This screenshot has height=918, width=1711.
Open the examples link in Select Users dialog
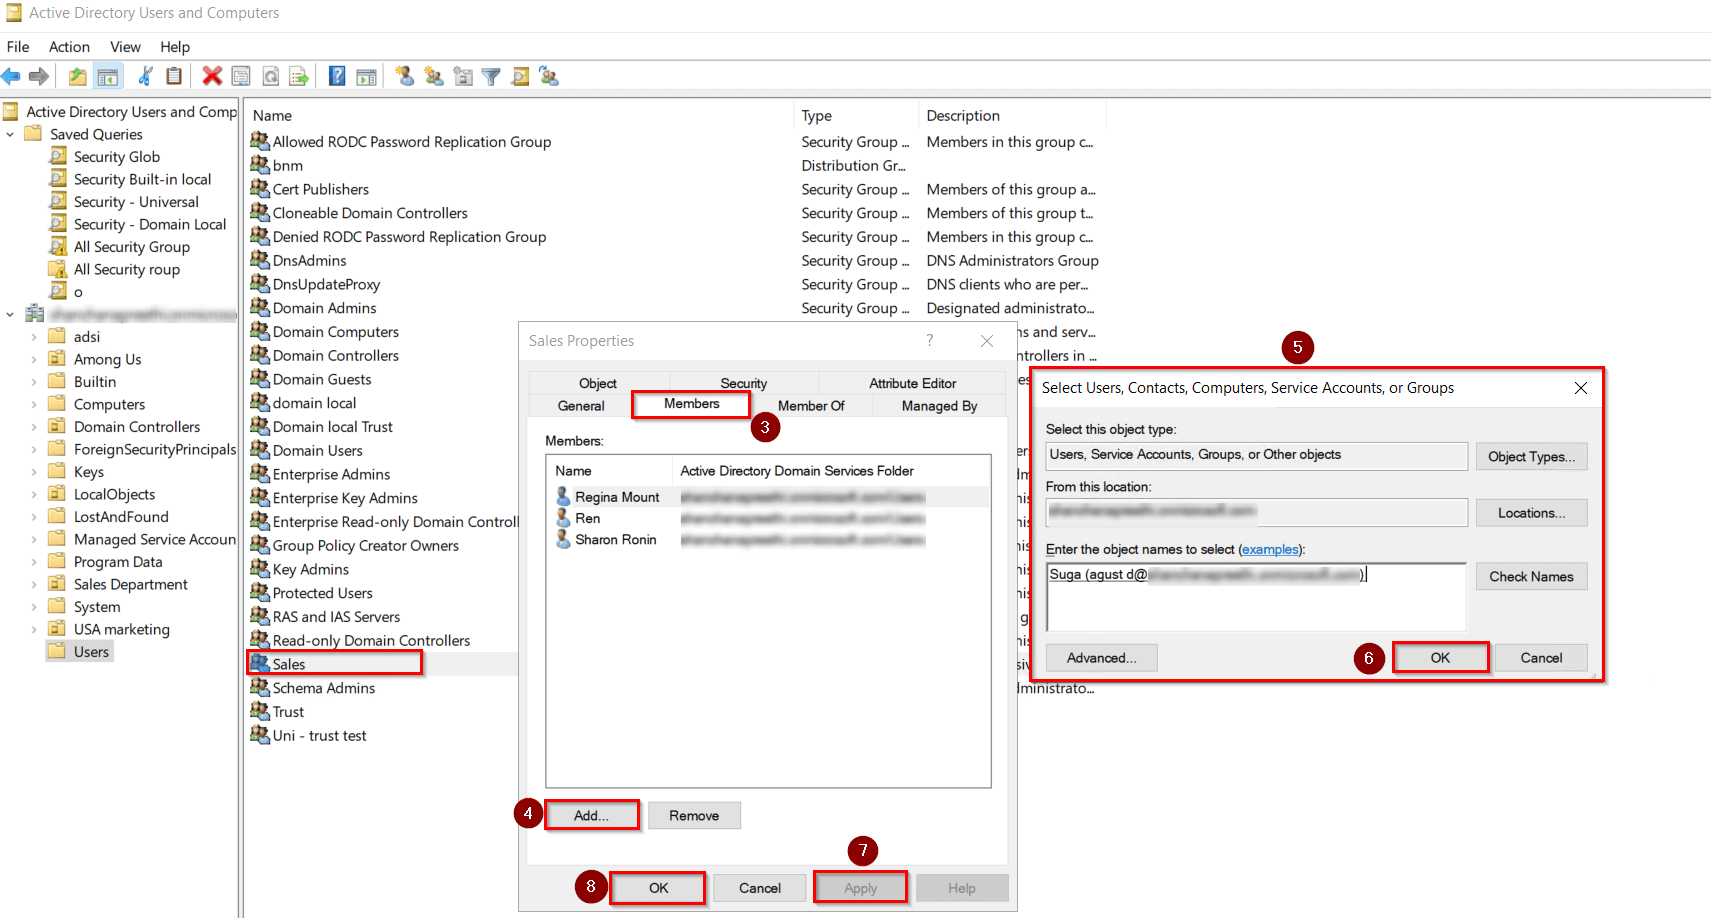click(x=1269, y=549)
